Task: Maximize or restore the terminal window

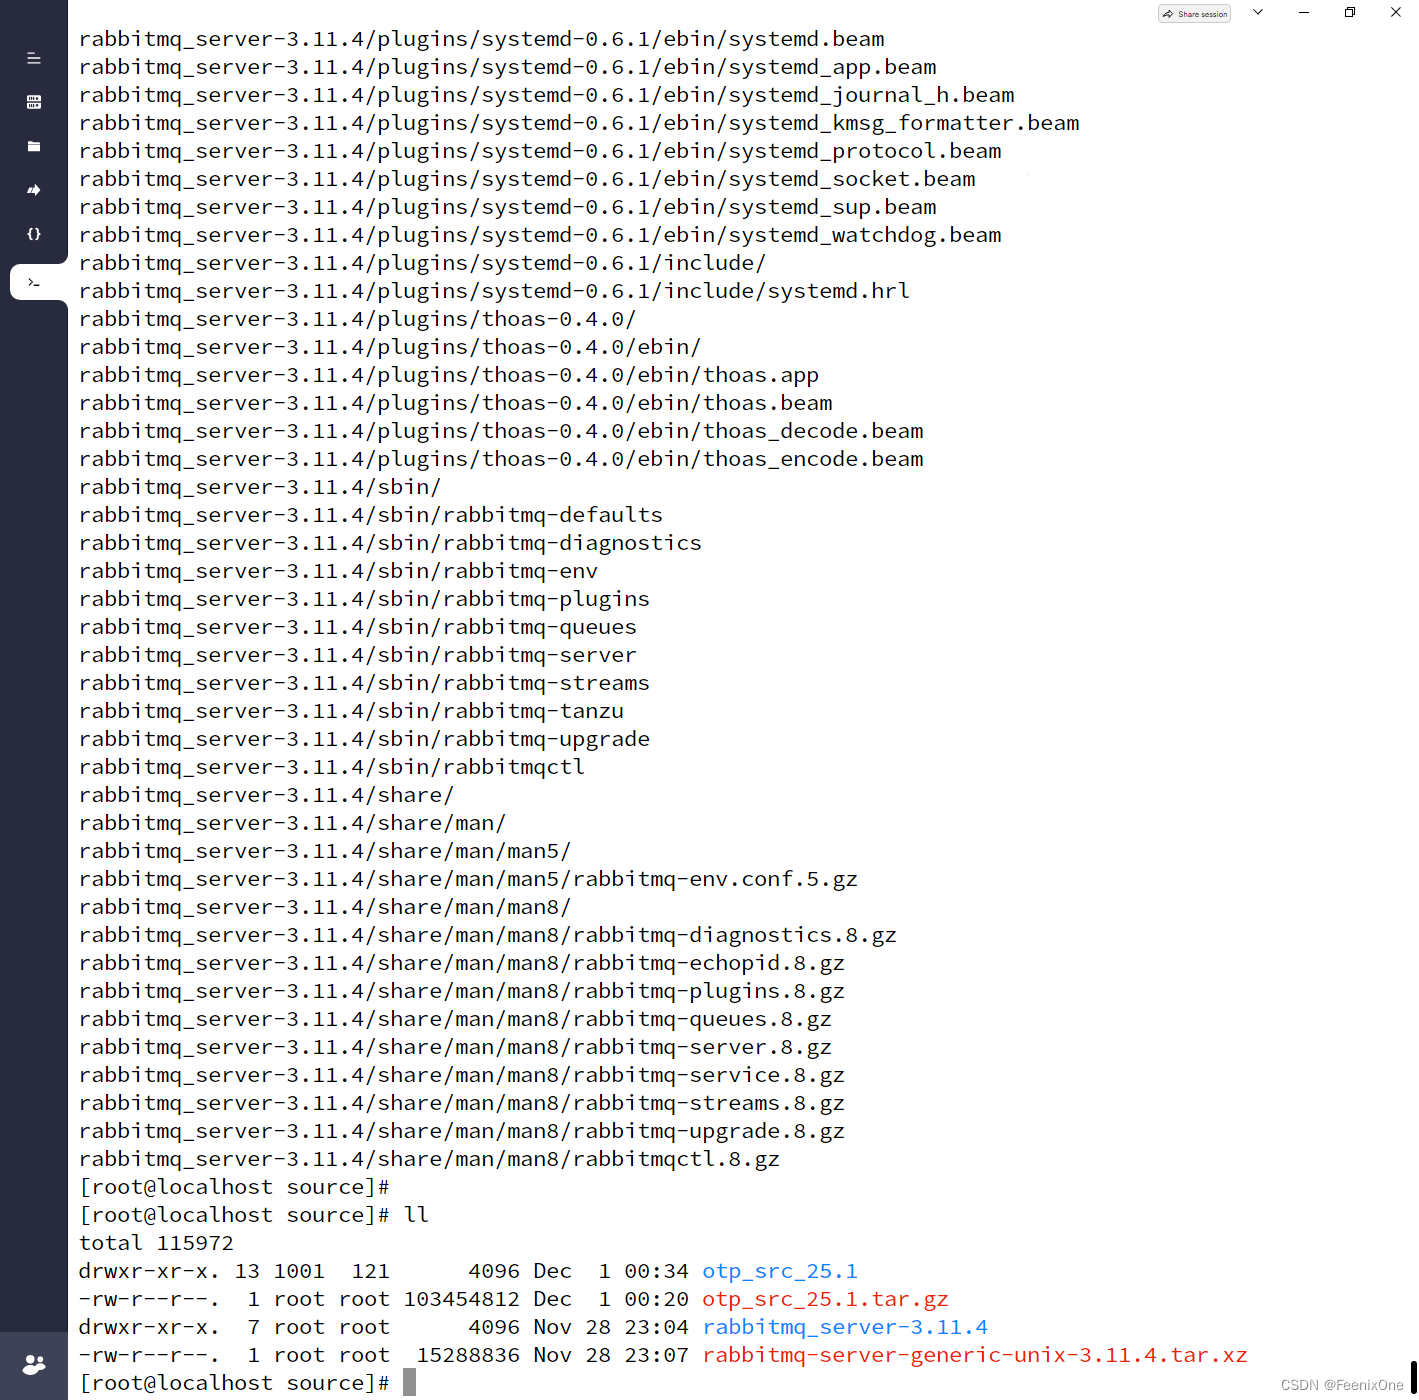Action: coord(1350,12)
